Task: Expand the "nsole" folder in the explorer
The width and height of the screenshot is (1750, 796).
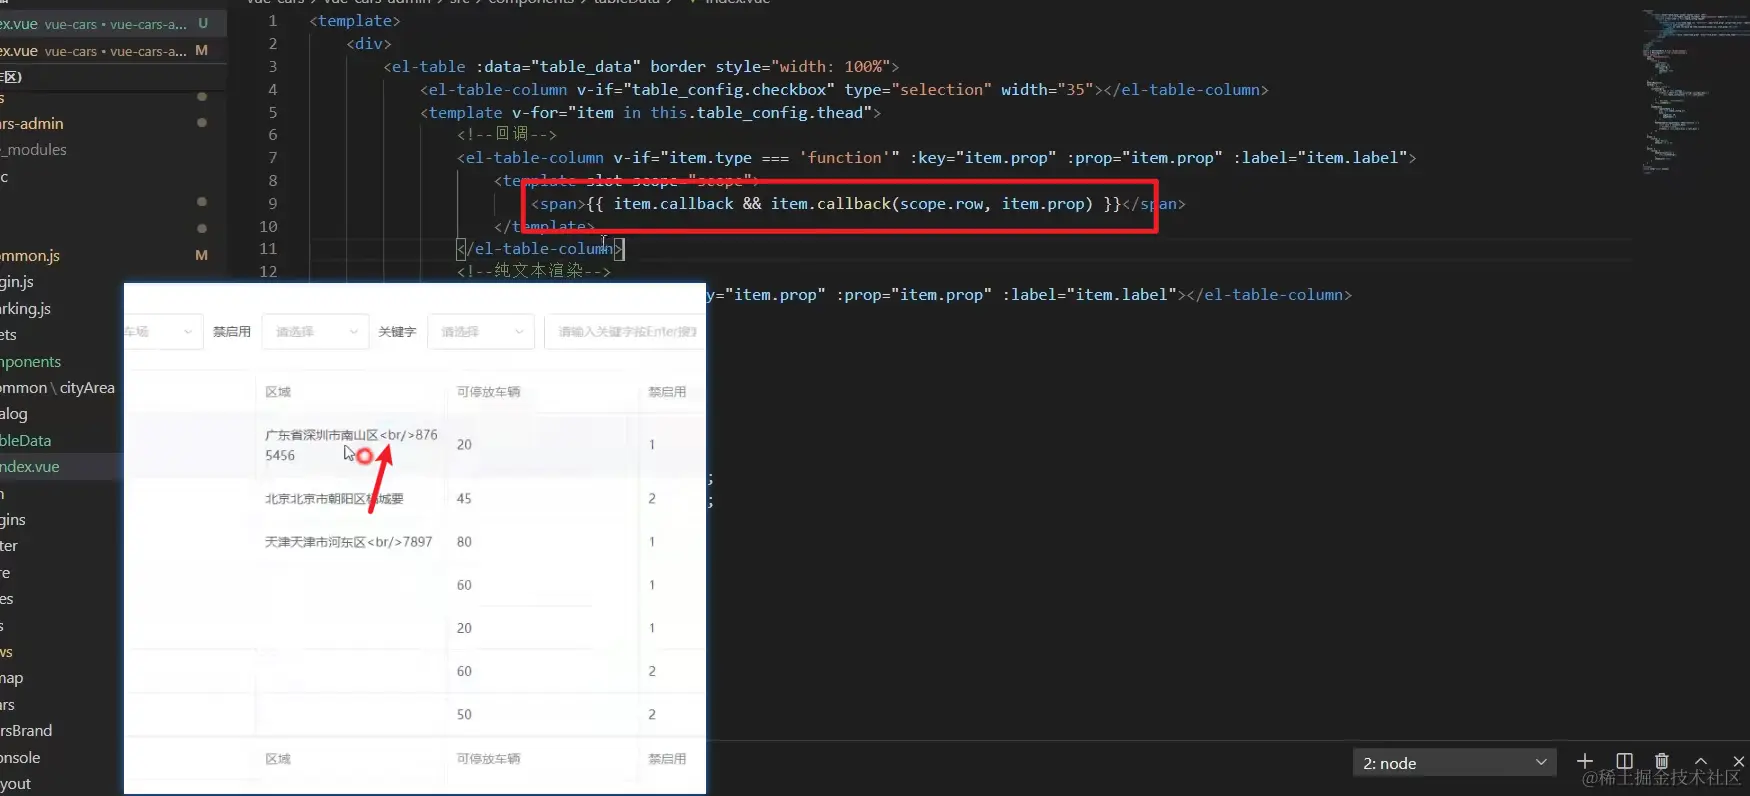Action: click(x=21, y=758)
